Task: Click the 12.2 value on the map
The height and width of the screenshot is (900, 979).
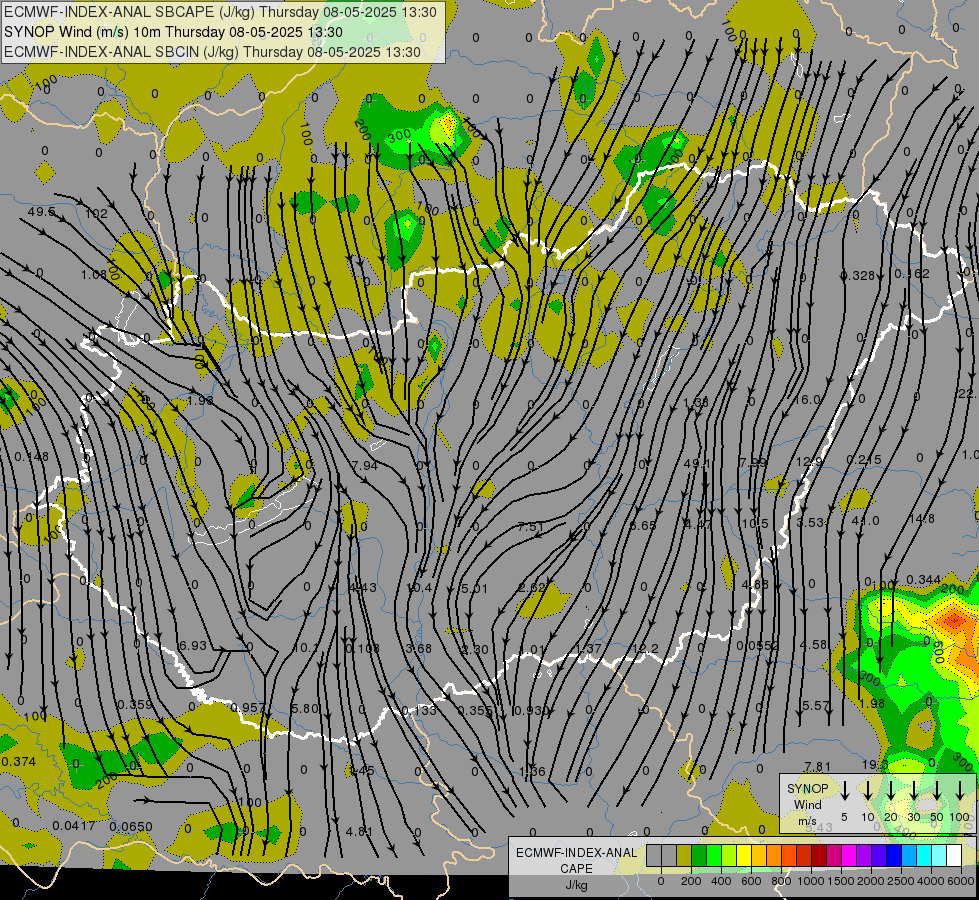Action: pos(646,649)
